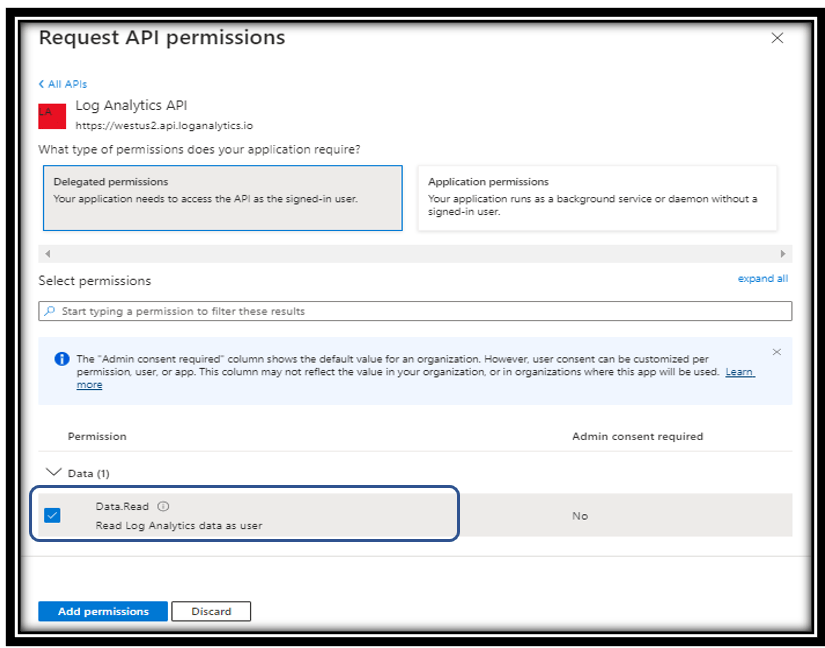Viewport: 825px width, 648px height.
Task: Collapse the Data (1) group chevron
Action: pos(54,472)
